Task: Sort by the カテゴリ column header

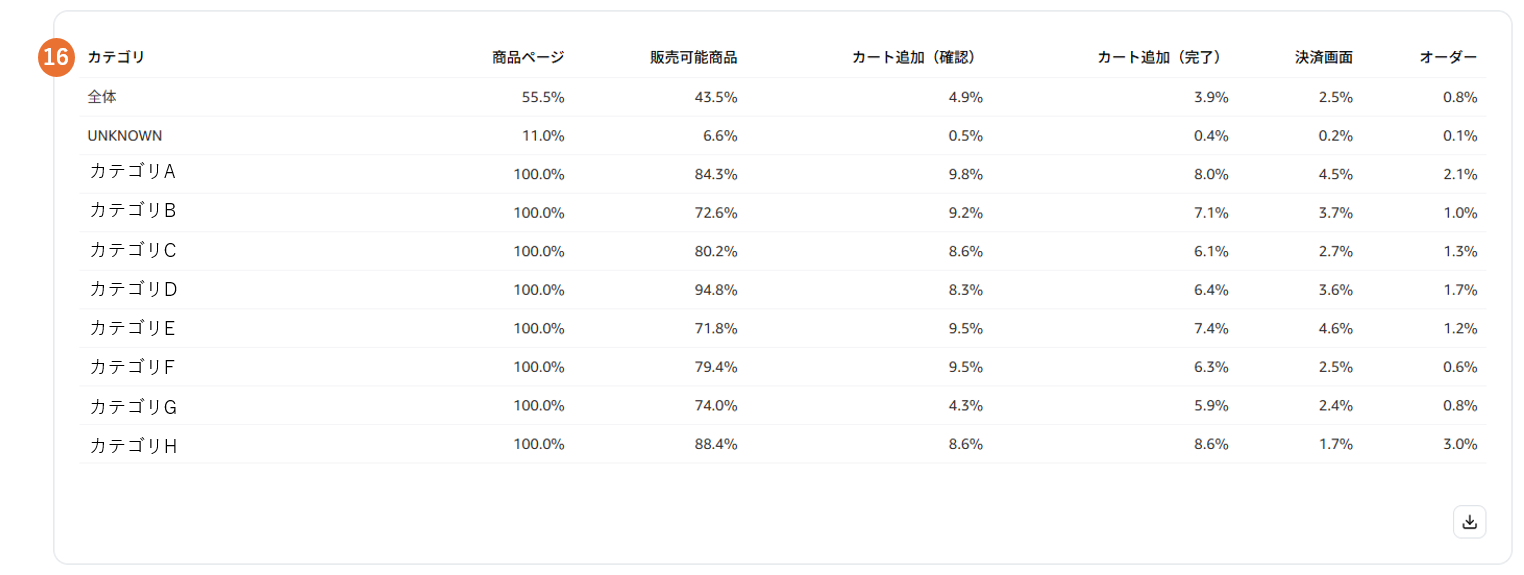Action: pyautogui.click(x=116, y=58)
